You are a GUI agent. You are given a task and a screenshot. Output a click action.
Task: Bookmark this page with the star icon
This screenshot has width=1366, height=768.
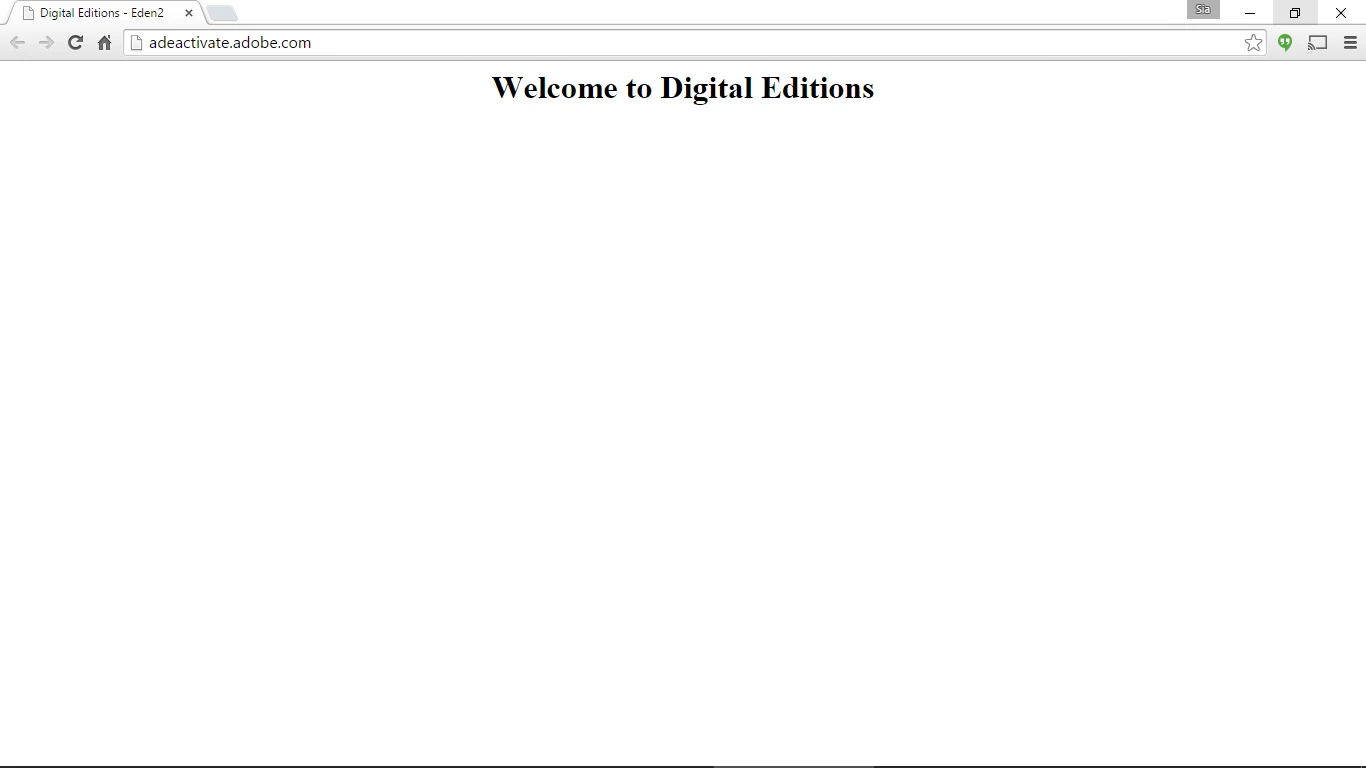(x=1253, y=42)
